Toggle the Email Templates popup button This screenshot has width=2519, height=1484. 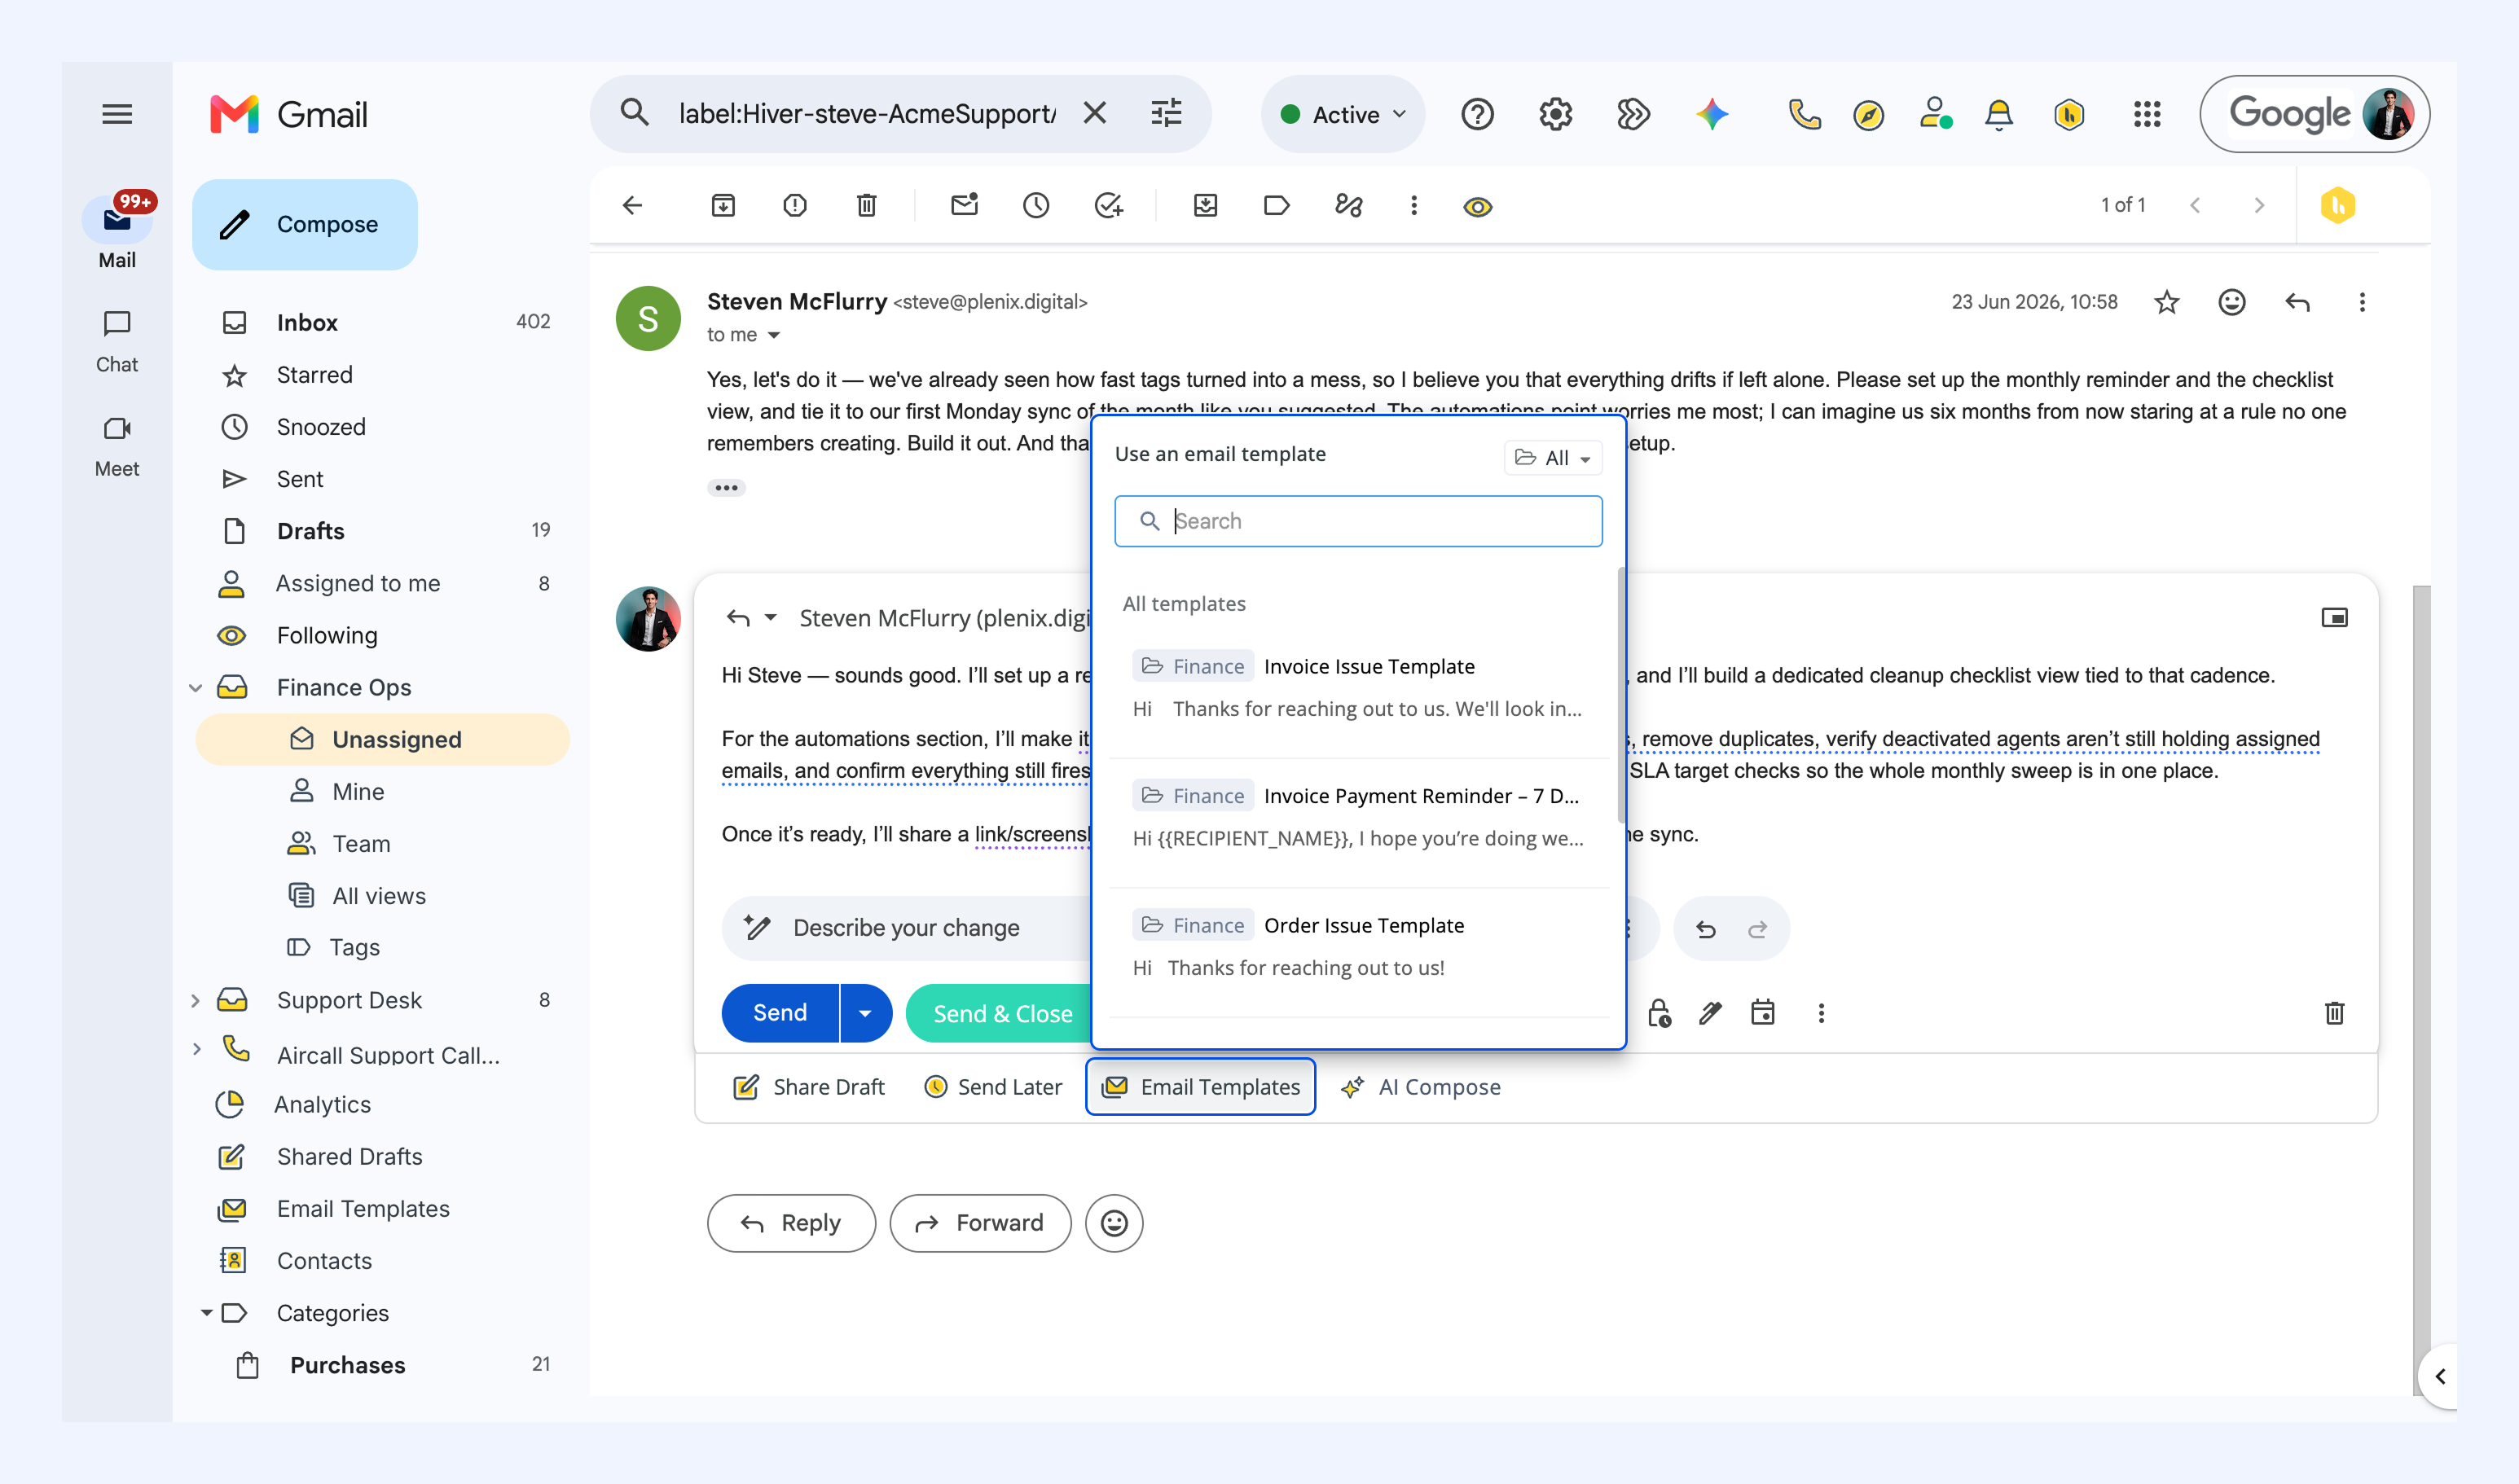click(1200, 1087)
